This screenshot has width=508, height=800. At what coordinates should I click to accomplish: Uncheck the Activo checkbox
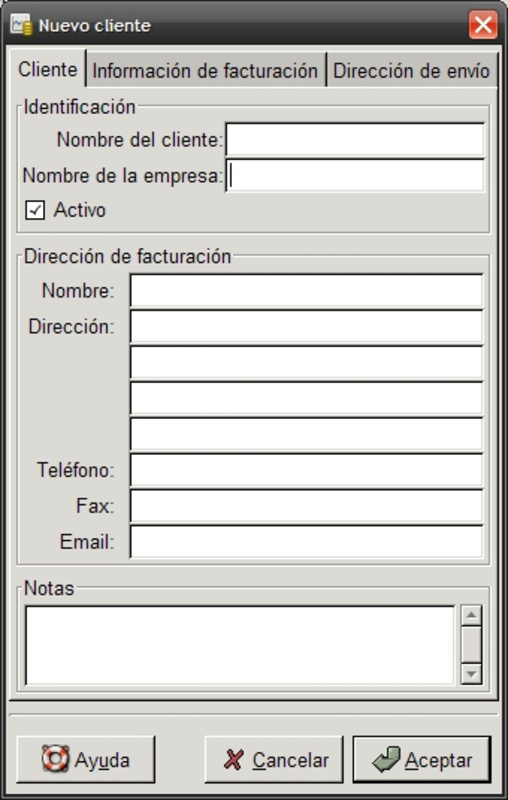point(35,210)
